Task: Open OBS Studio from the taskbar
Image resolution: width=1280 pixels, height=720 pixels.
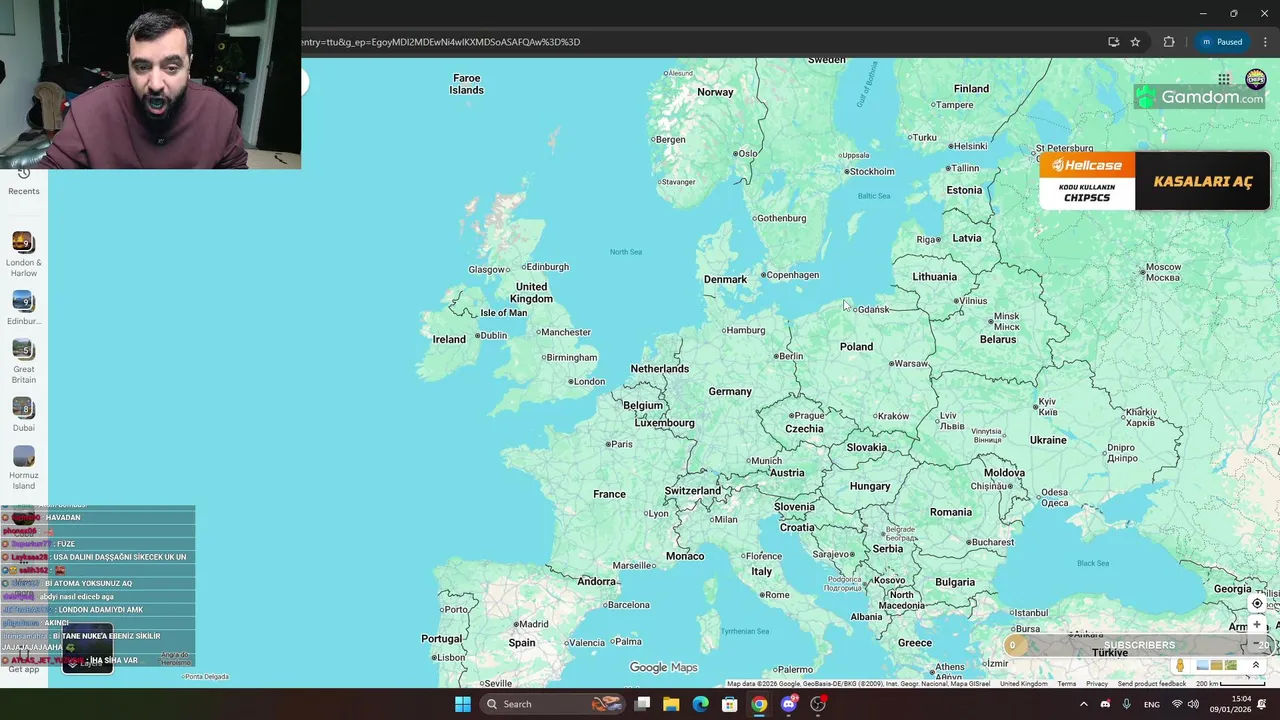Action: click(818, 704)
